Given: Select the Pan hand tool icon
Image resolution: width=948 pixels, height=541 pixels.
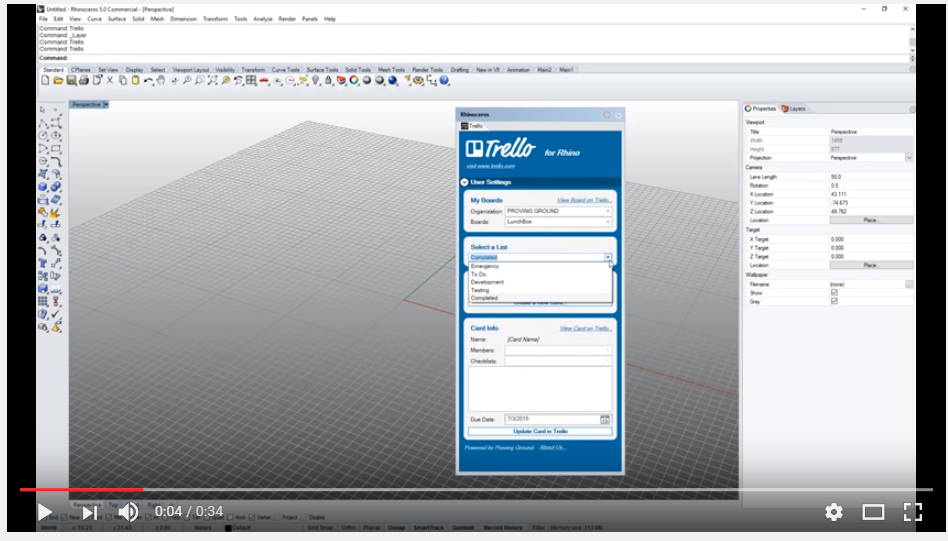Looking at the screenshot, I should pyautogui.click(x=161, y=80).
